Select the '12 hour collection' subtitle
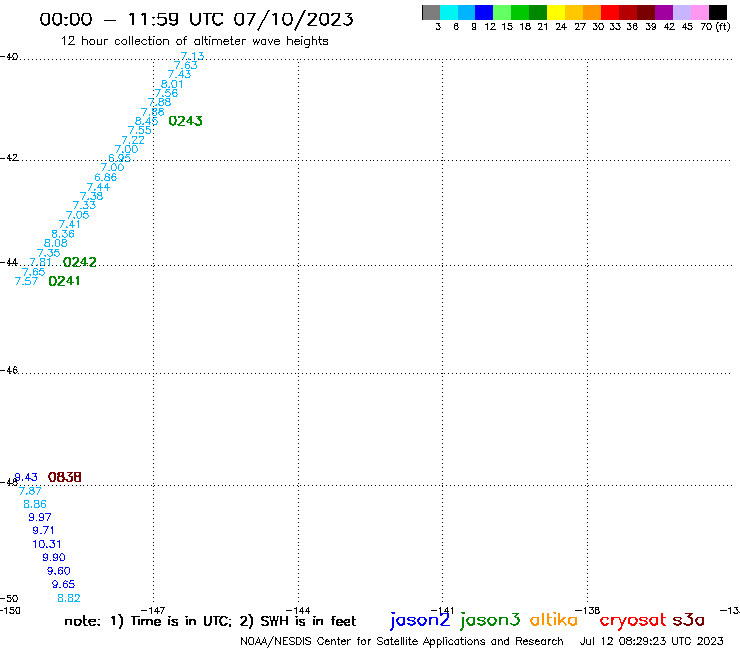The image size is (740, 650). [194, 42]
